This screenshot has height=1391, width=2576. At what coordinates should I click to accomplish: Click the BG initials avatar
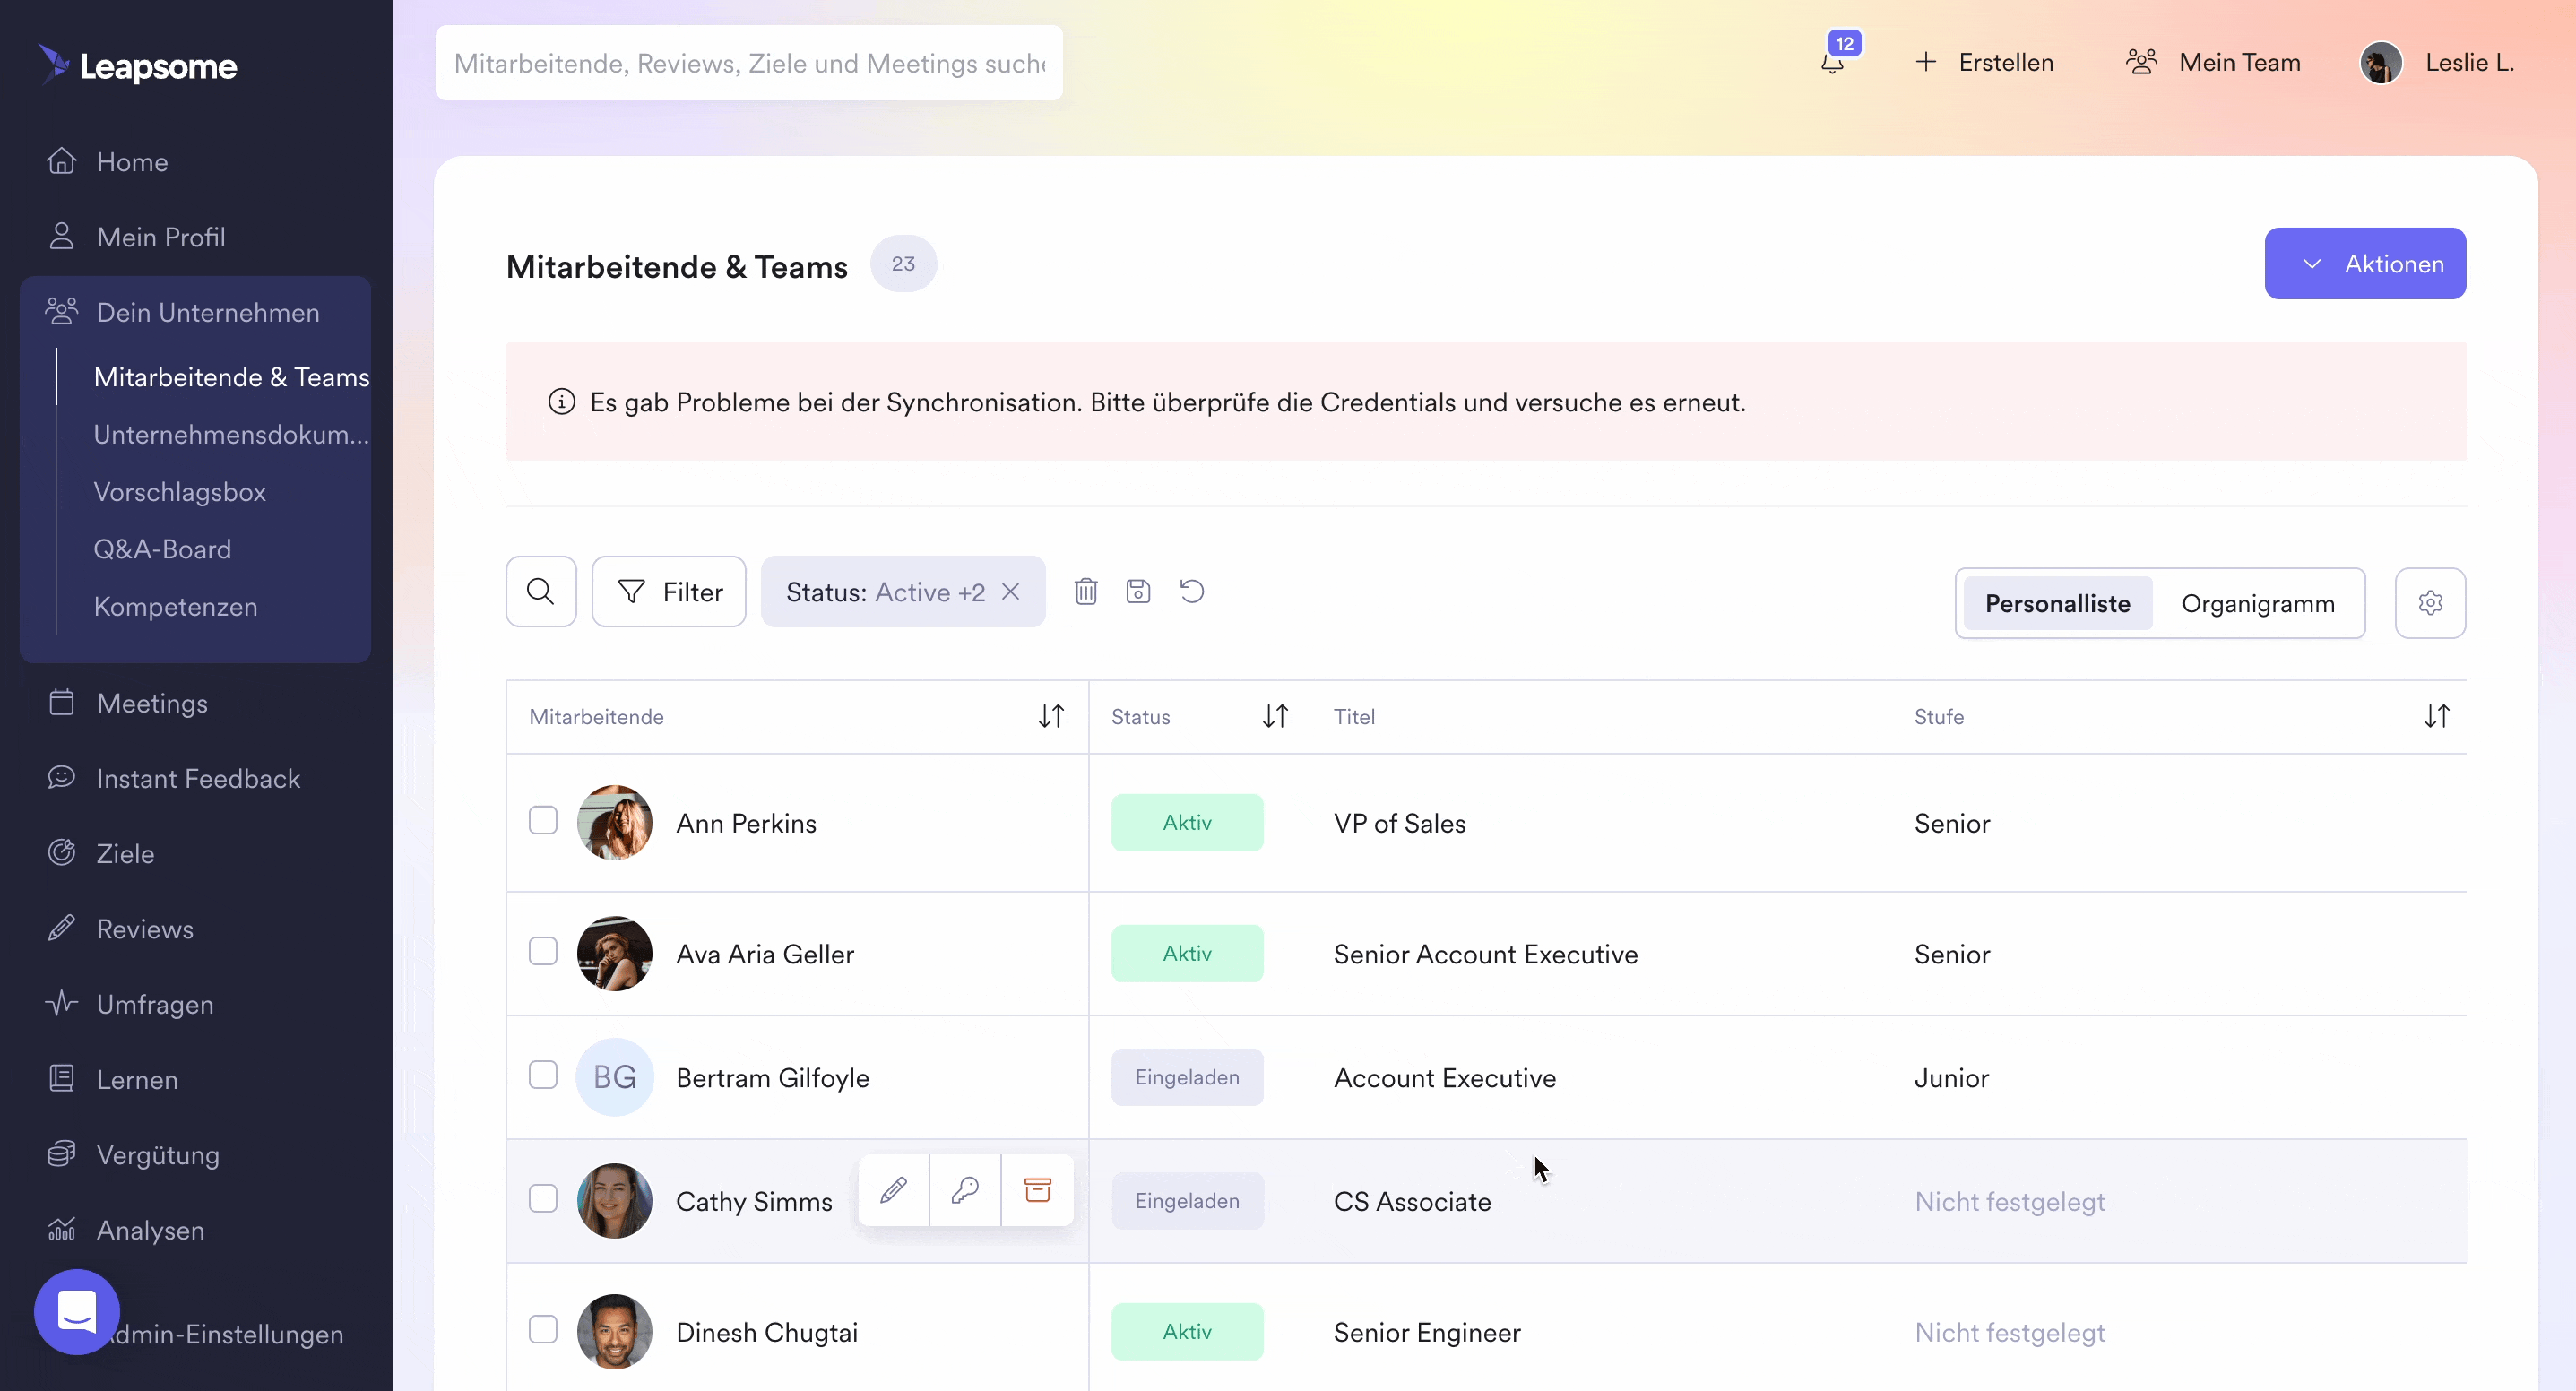click(x=615, y=1077)
